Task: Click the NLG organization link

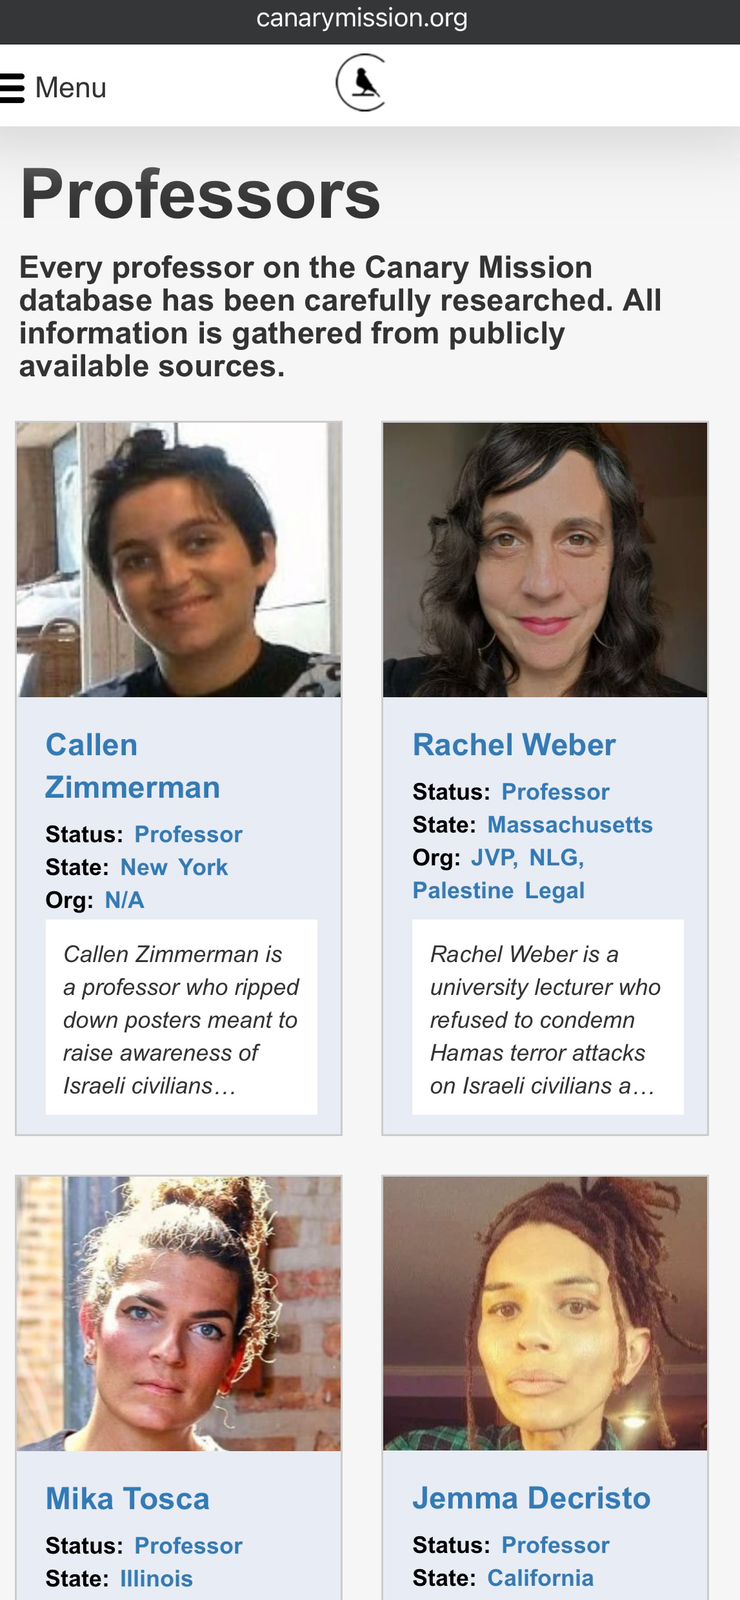Action: 556,858
